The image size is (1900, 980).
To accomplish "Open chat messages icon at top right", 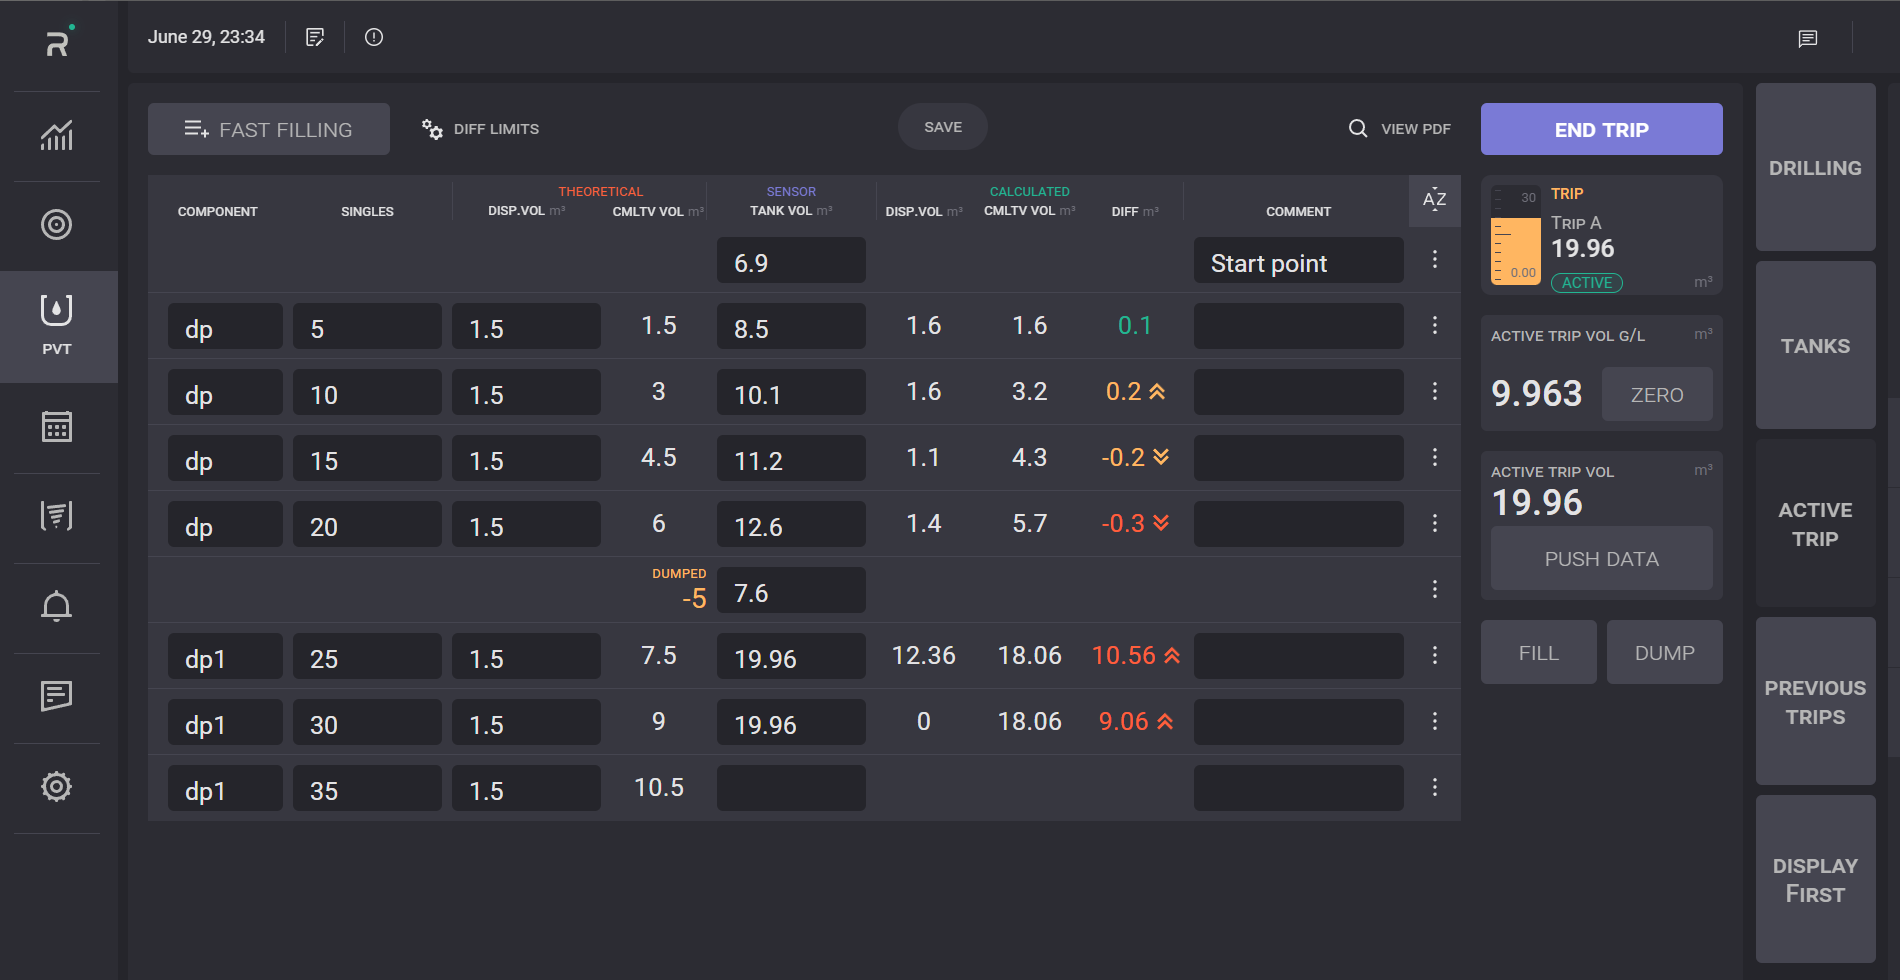I will [x=1807, y=38].
